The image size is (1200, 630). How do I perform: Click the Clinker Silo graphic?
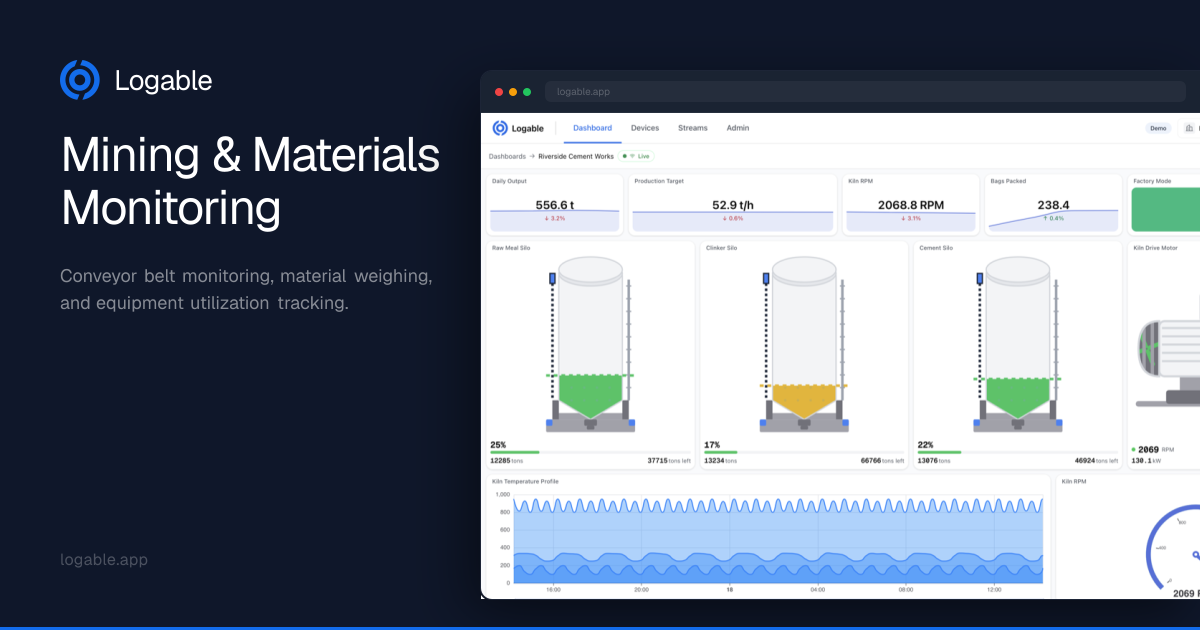804,343
